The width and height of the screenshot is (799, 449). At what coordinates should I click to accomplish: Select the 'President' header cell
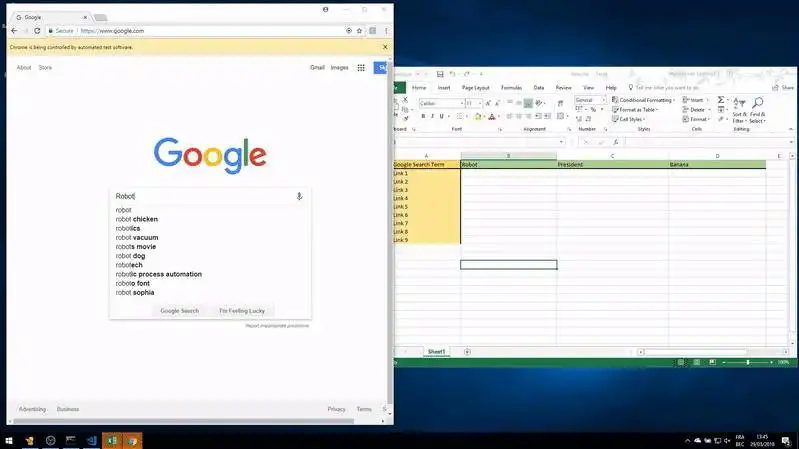pos(613,165)
